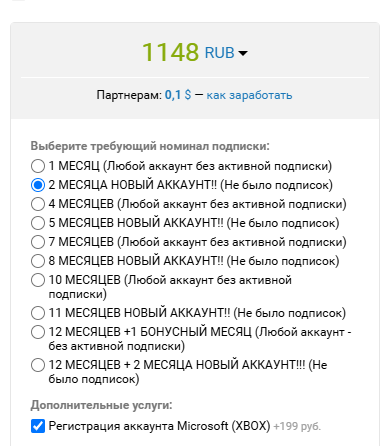Select the 10 МЕСЯЦЕВ subscription option
Viewport: 383px width, 446px height.
point(38,280)
